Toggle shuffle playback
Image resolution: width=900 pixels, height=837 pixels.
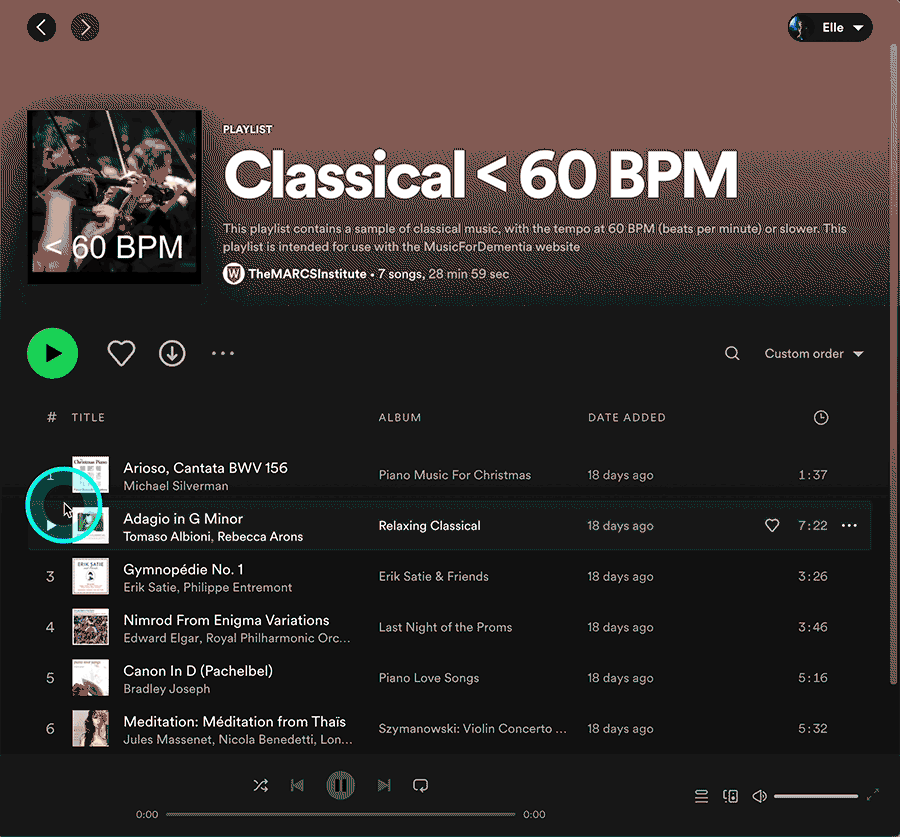pos(260,786)
